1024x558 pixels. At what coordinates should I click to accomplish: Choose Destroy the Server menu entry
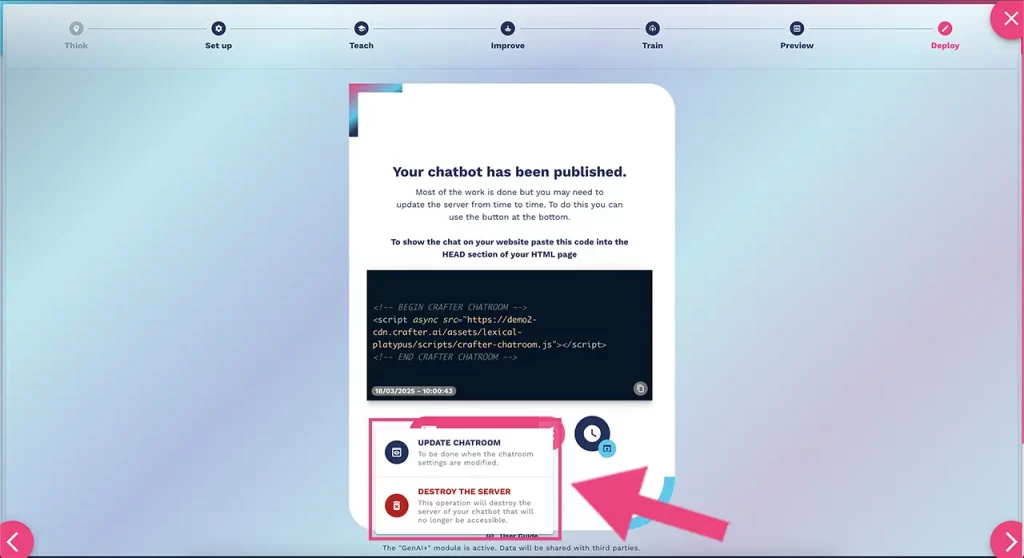[x=463, y=506]
